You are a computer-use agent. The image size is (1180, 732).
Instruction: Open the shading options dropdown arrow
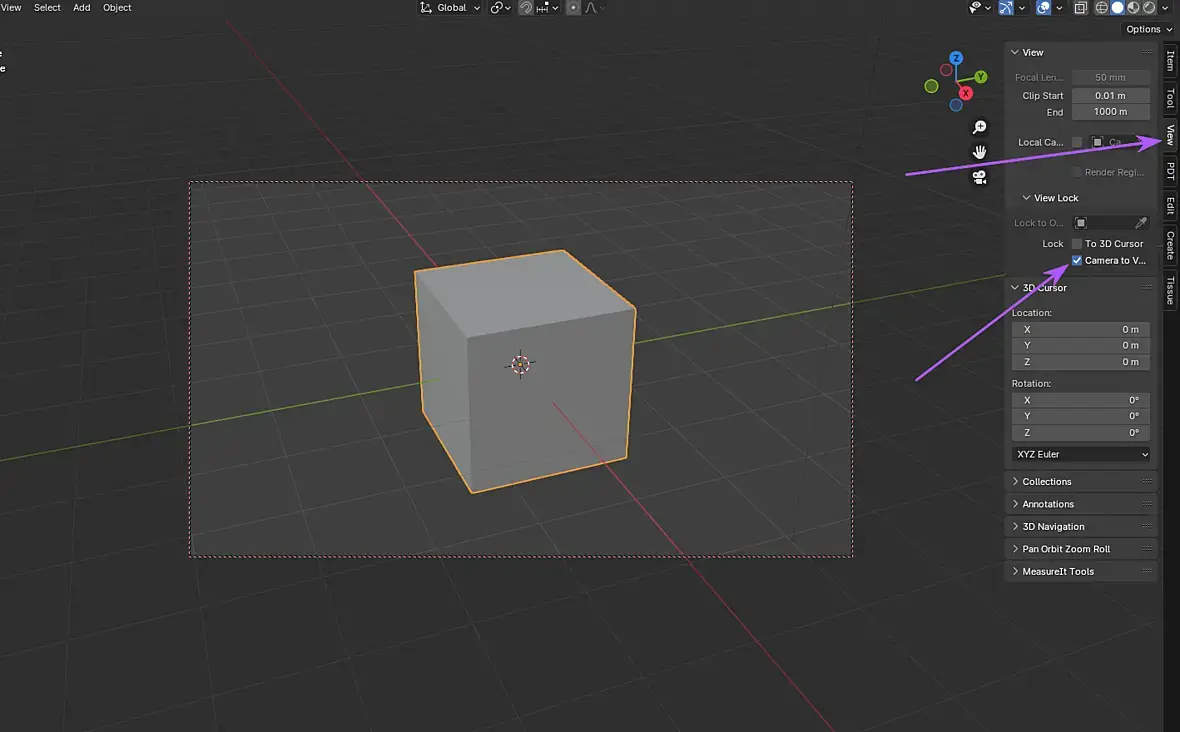(1165, 8)
